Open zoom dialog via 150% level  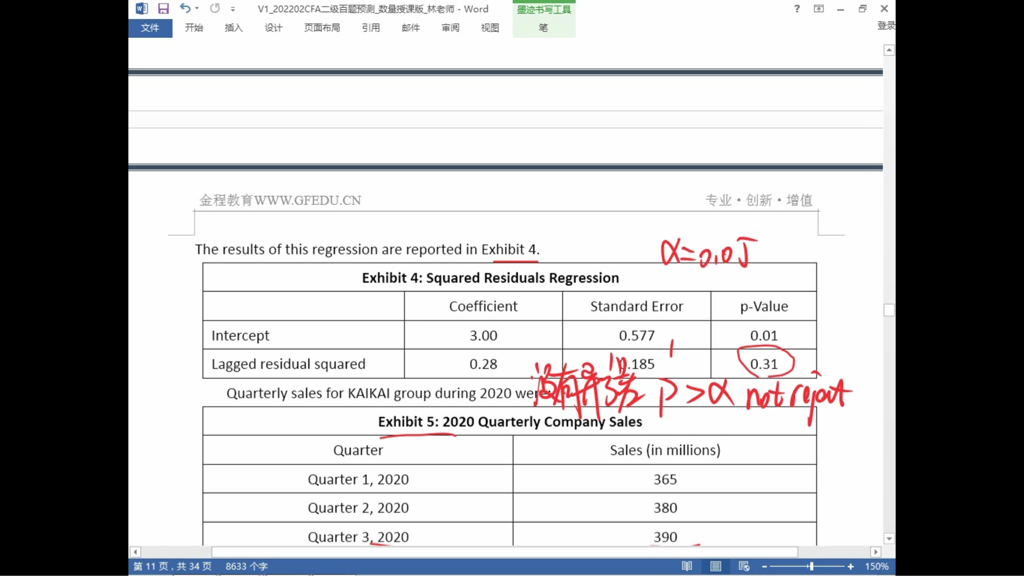(876, 566)
